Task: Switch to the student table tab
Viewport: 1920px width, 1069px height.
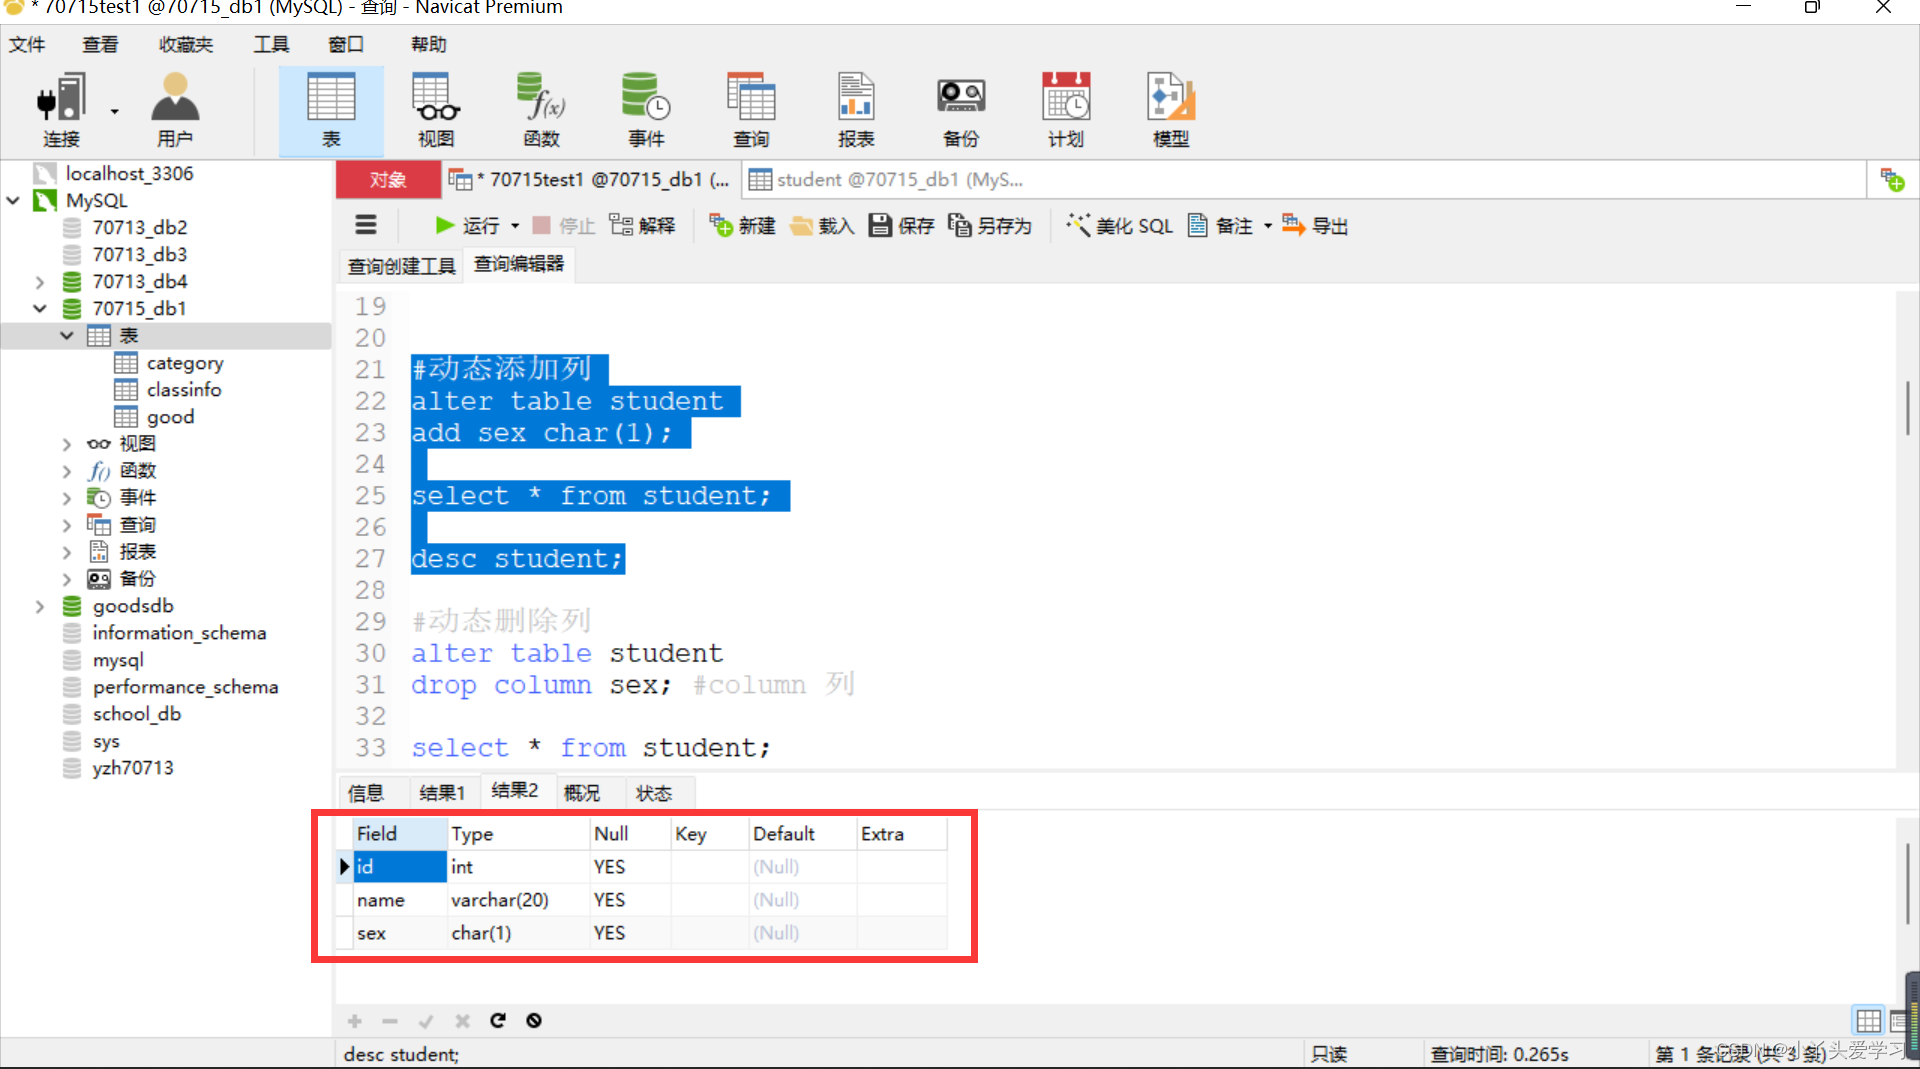Action: click(x=886, y=180)
